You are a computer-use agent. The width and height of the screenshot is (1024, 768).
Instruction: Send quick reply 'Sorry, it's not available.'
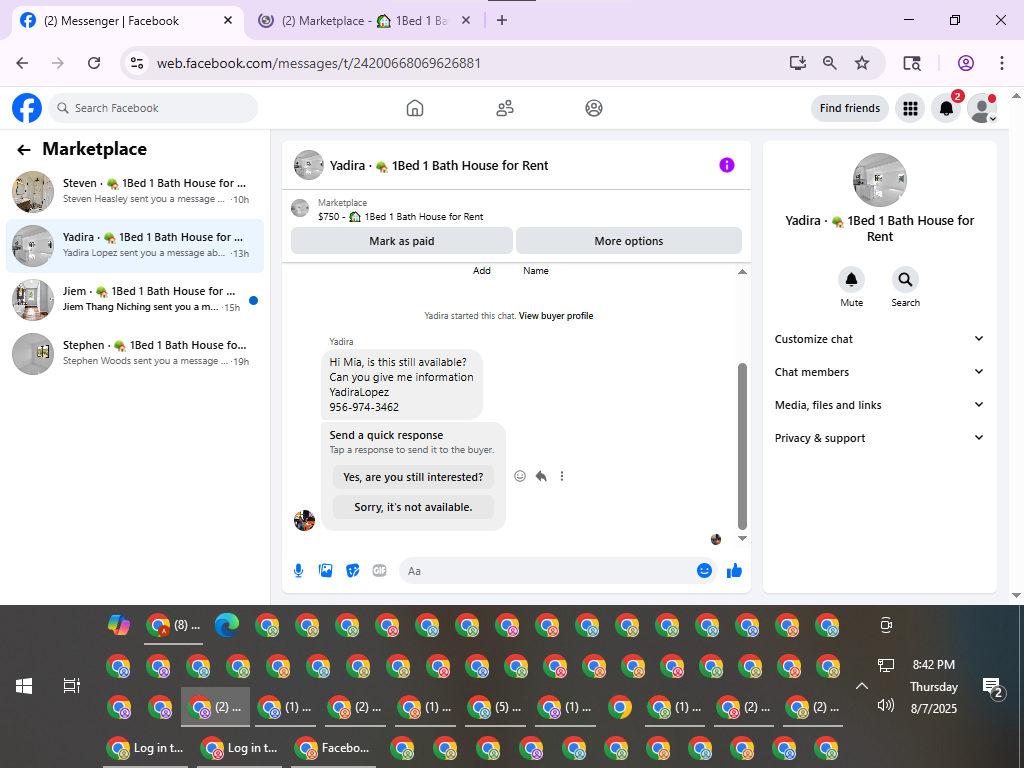click(413, 507)
